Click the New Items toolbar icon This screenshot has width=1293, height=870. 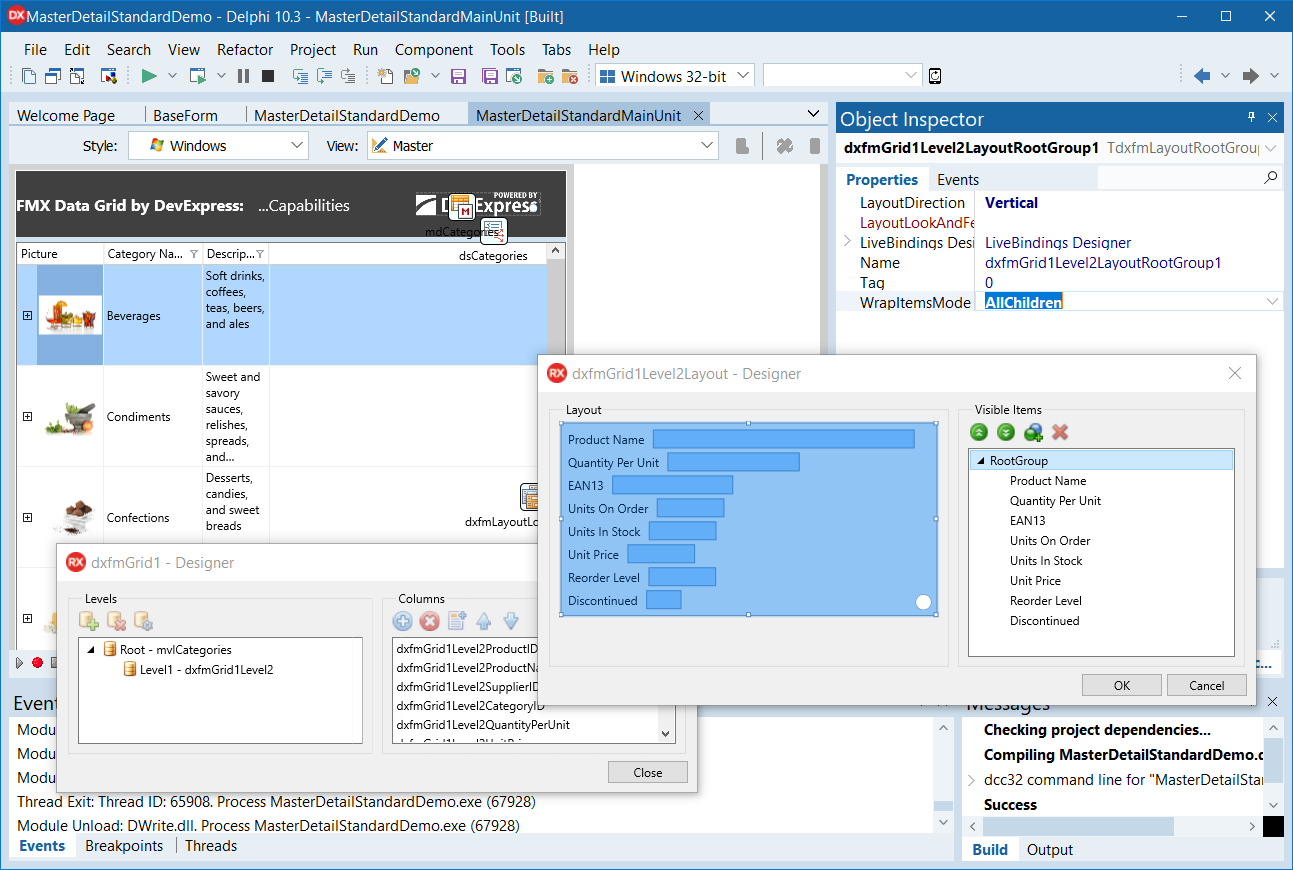click(386, 76)
